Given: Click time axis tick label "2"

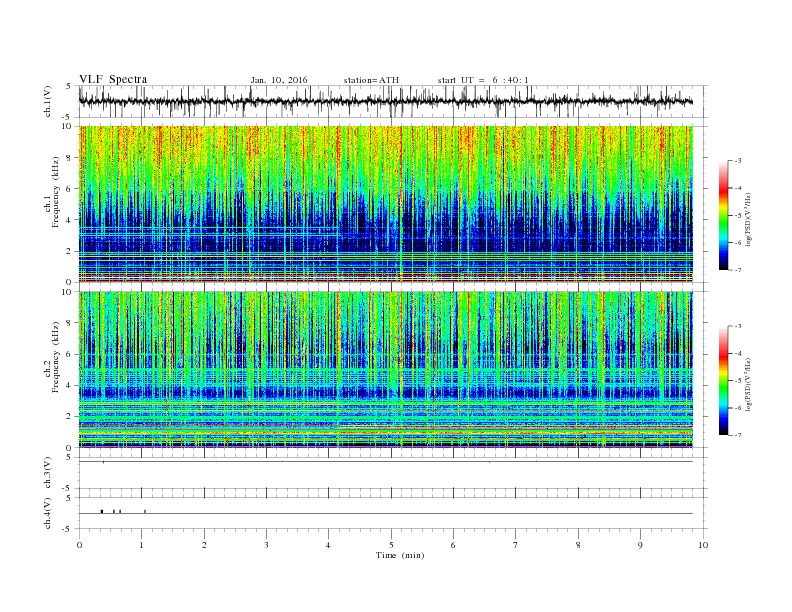Looking at the screenshot, I should (204, 545).
